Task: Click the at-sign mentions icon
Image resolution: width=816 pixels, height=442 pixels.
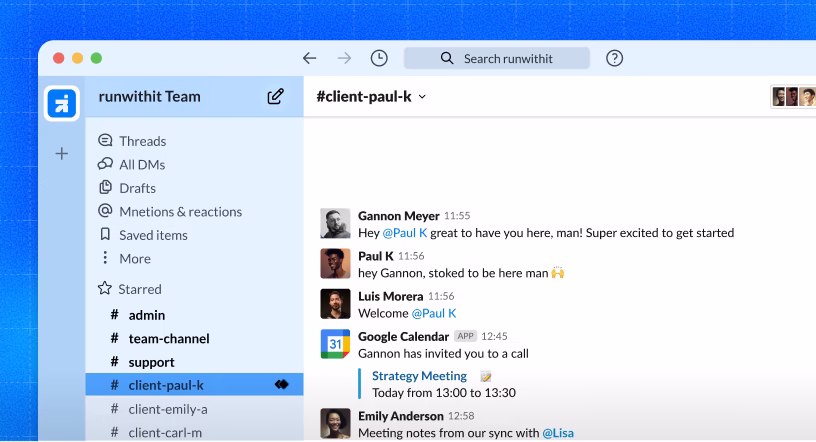Action: tap(105, 210)
